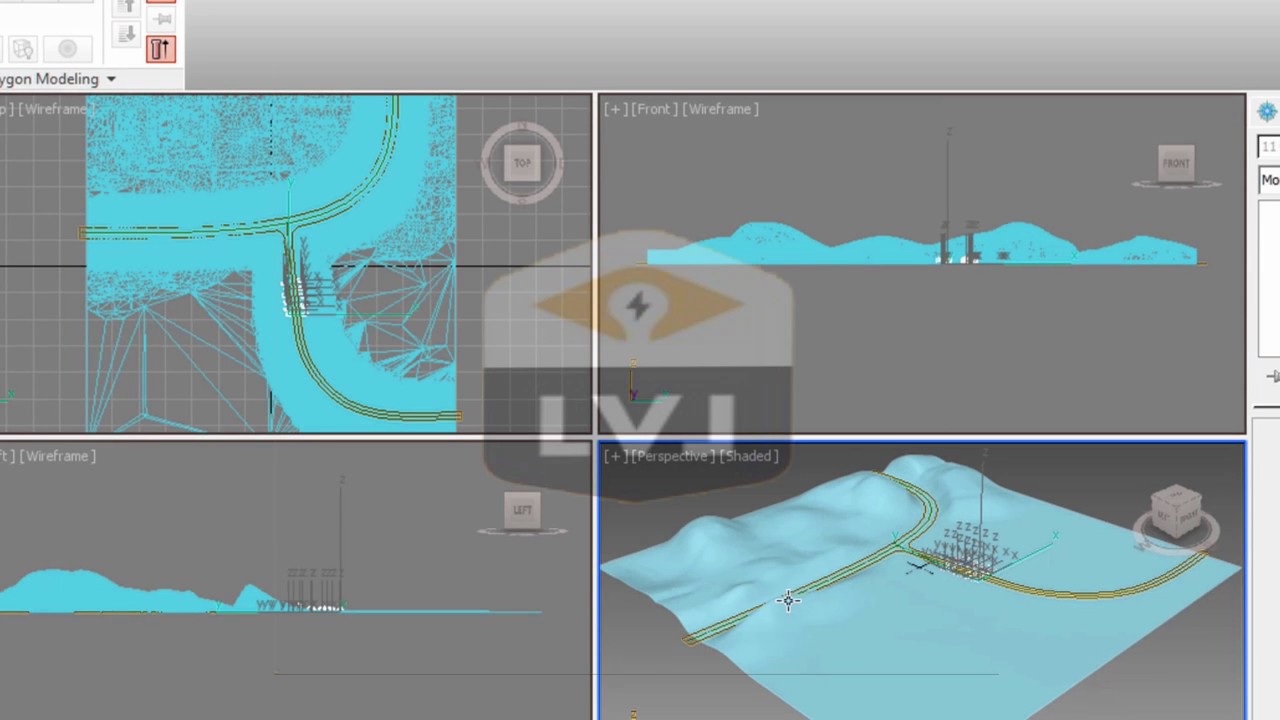Open the [Perspective] view label menu

(x=671, y=456)
